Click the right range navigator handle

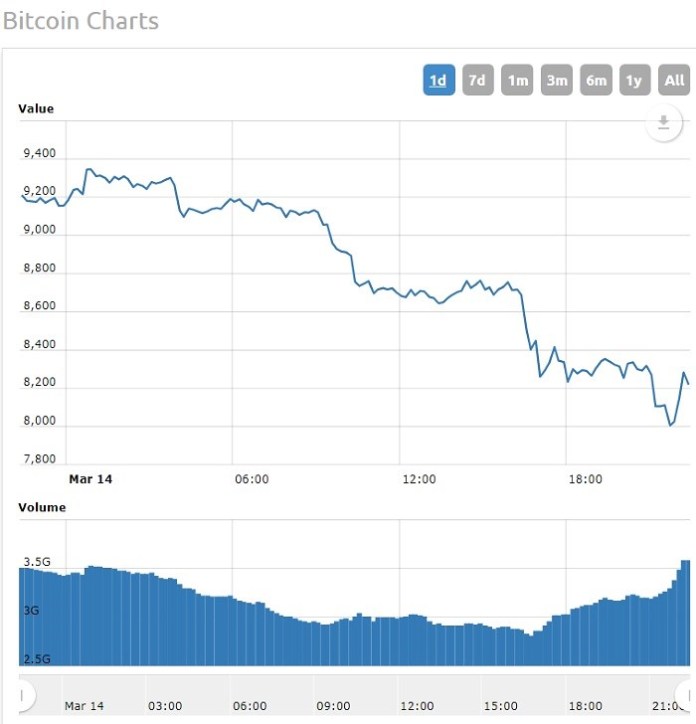(x=689, y=695)
